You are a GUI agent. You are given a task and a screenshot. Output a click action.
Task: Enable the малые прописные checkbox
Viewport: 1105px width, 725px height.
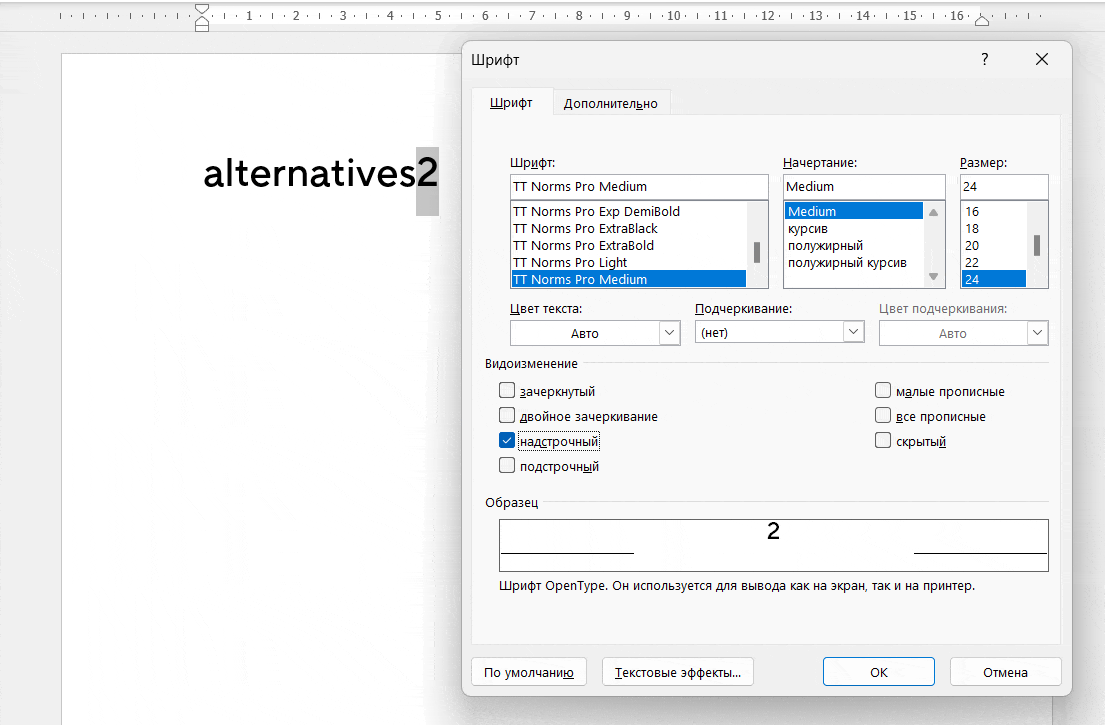click(883, 391)
